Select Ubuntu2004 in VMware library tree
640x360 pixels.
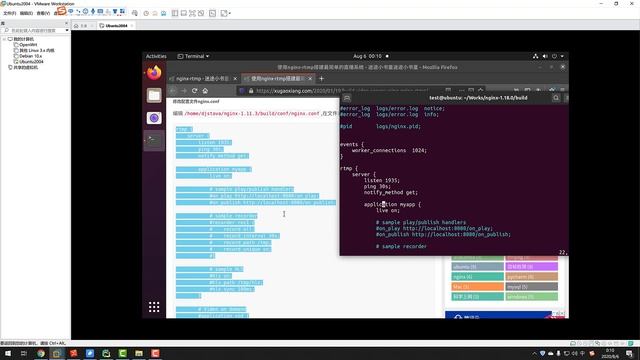[x=29, y=62]
